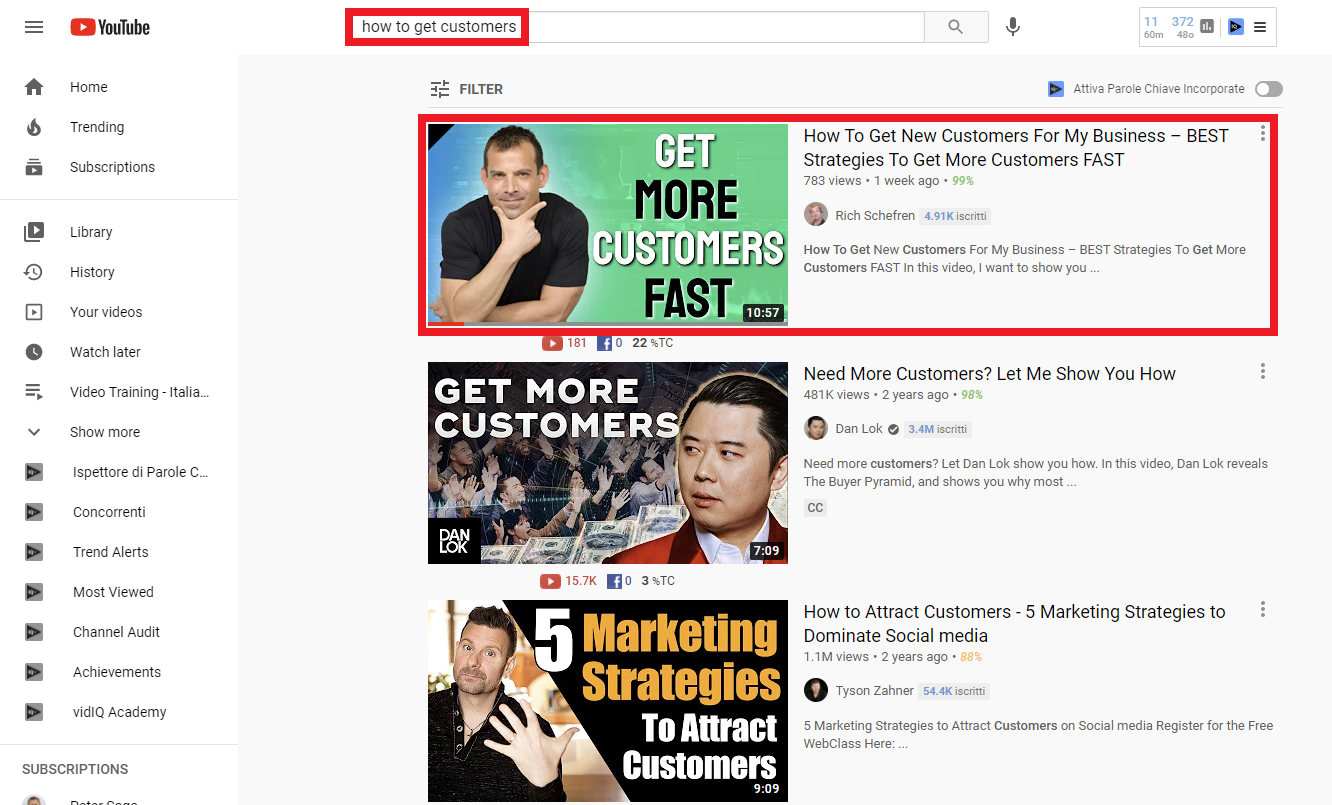
Task: Open the three-dot menu on Tyson Zahner's video
Action: [x=1263, y=609]
